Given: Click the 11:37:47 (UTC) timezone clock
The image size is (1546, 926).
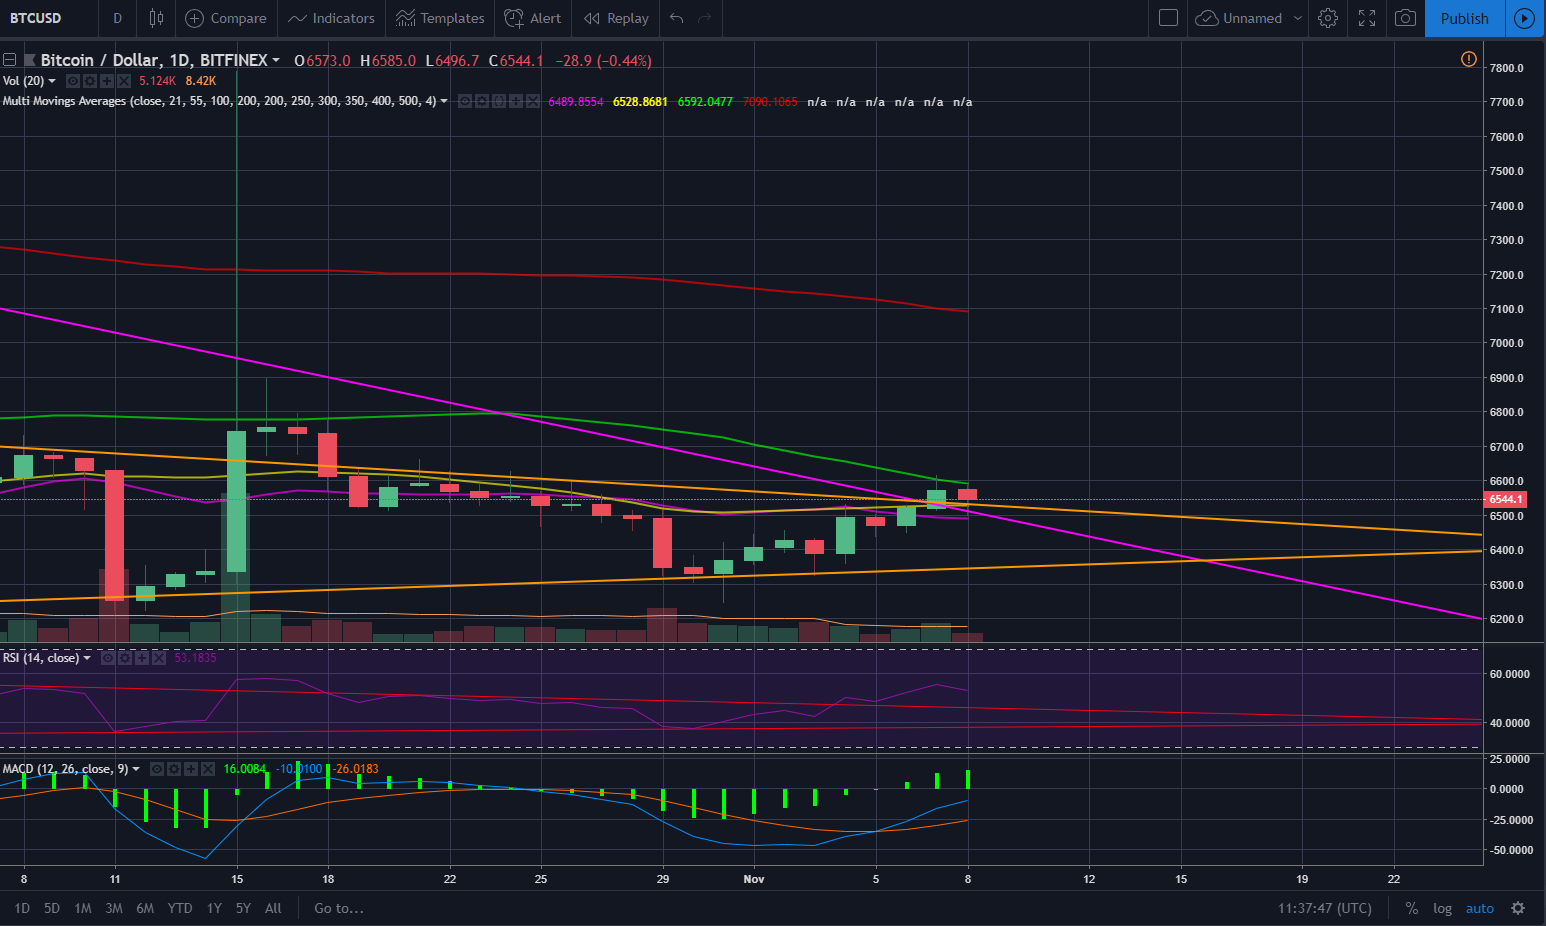Looking at the screenshot, I should pos(1325,908).
